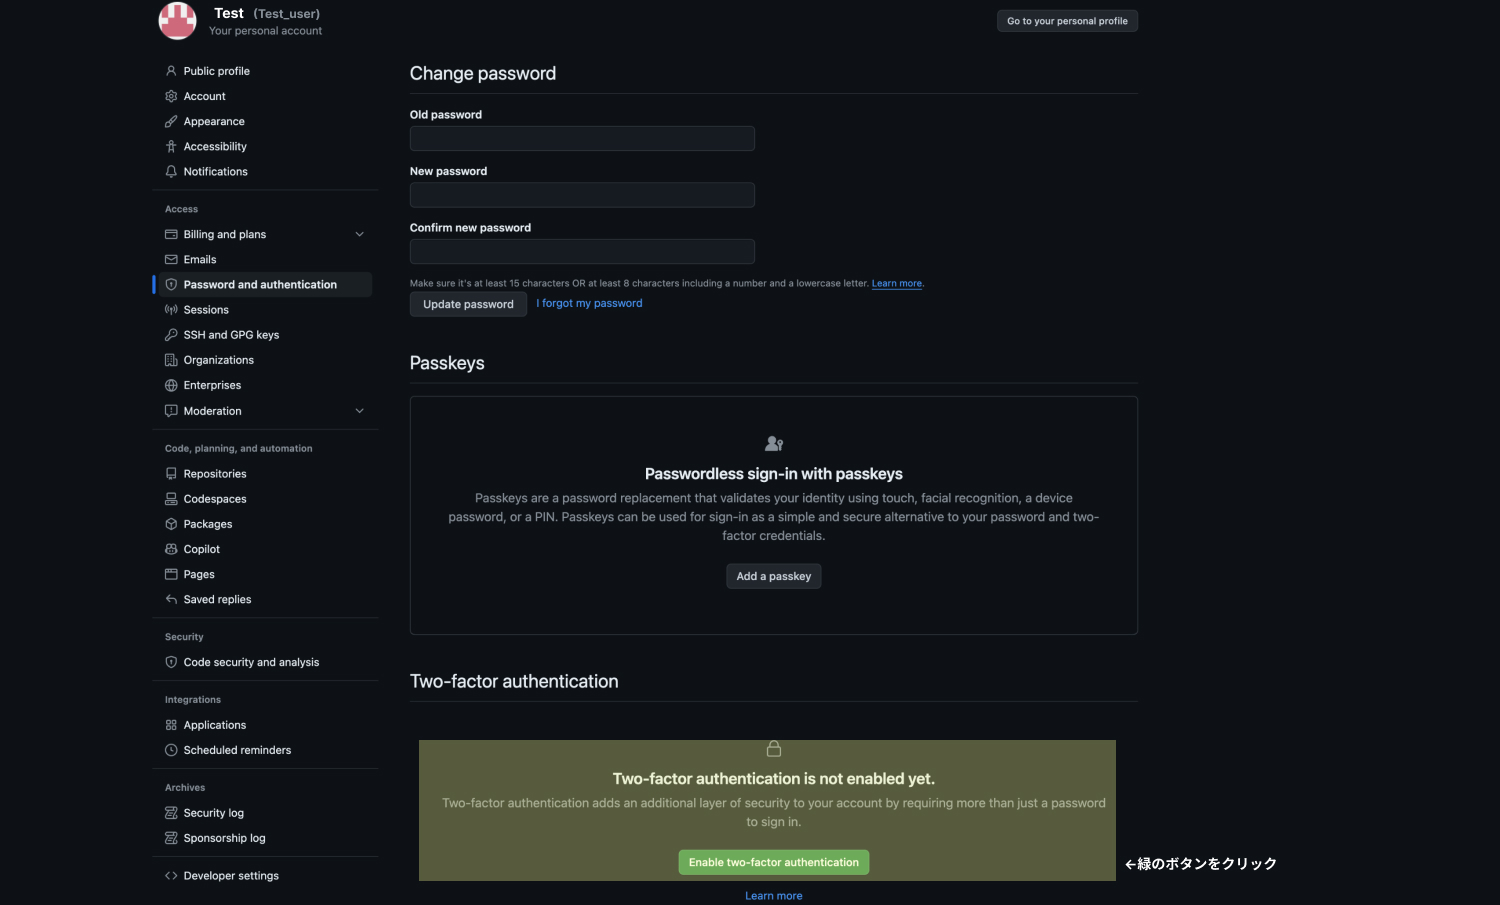The image size is (1500, 905).
Task: Open Code security and analysis settings
Action: 251,661
